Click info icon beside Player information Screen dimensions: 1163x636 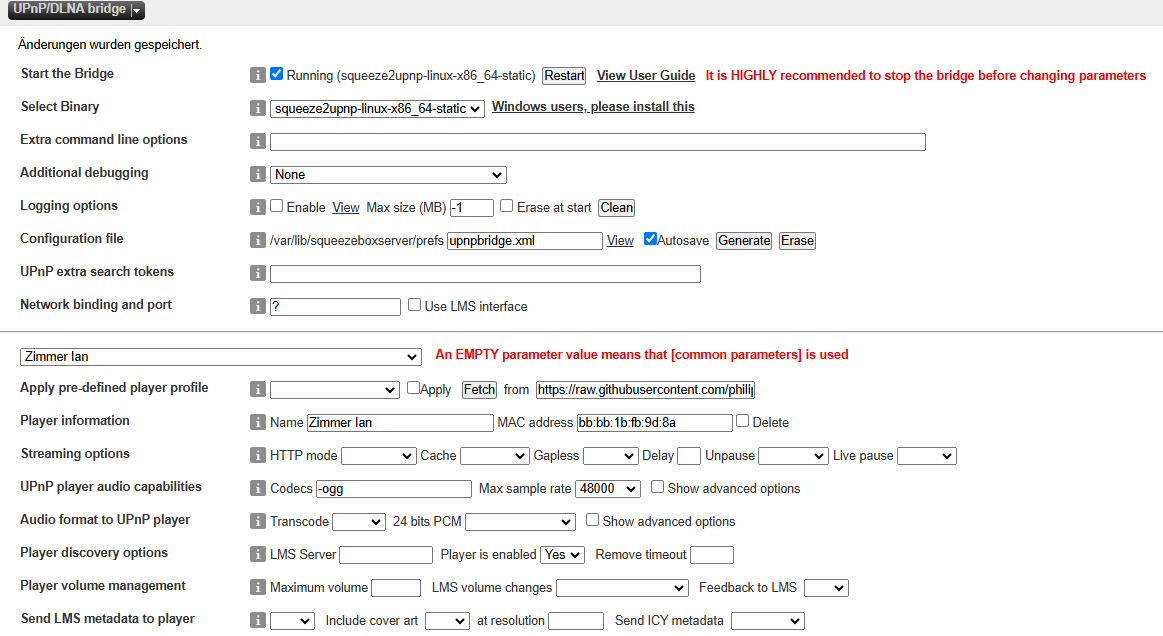point(257,422)
